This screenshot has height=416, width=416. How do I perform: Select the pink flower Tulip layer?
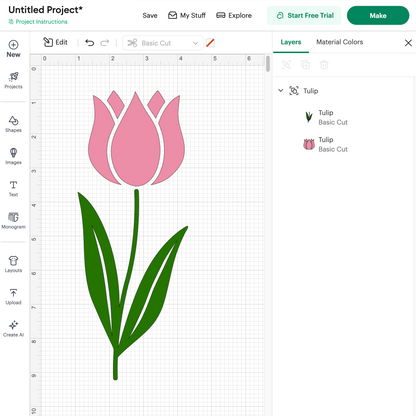344,144
